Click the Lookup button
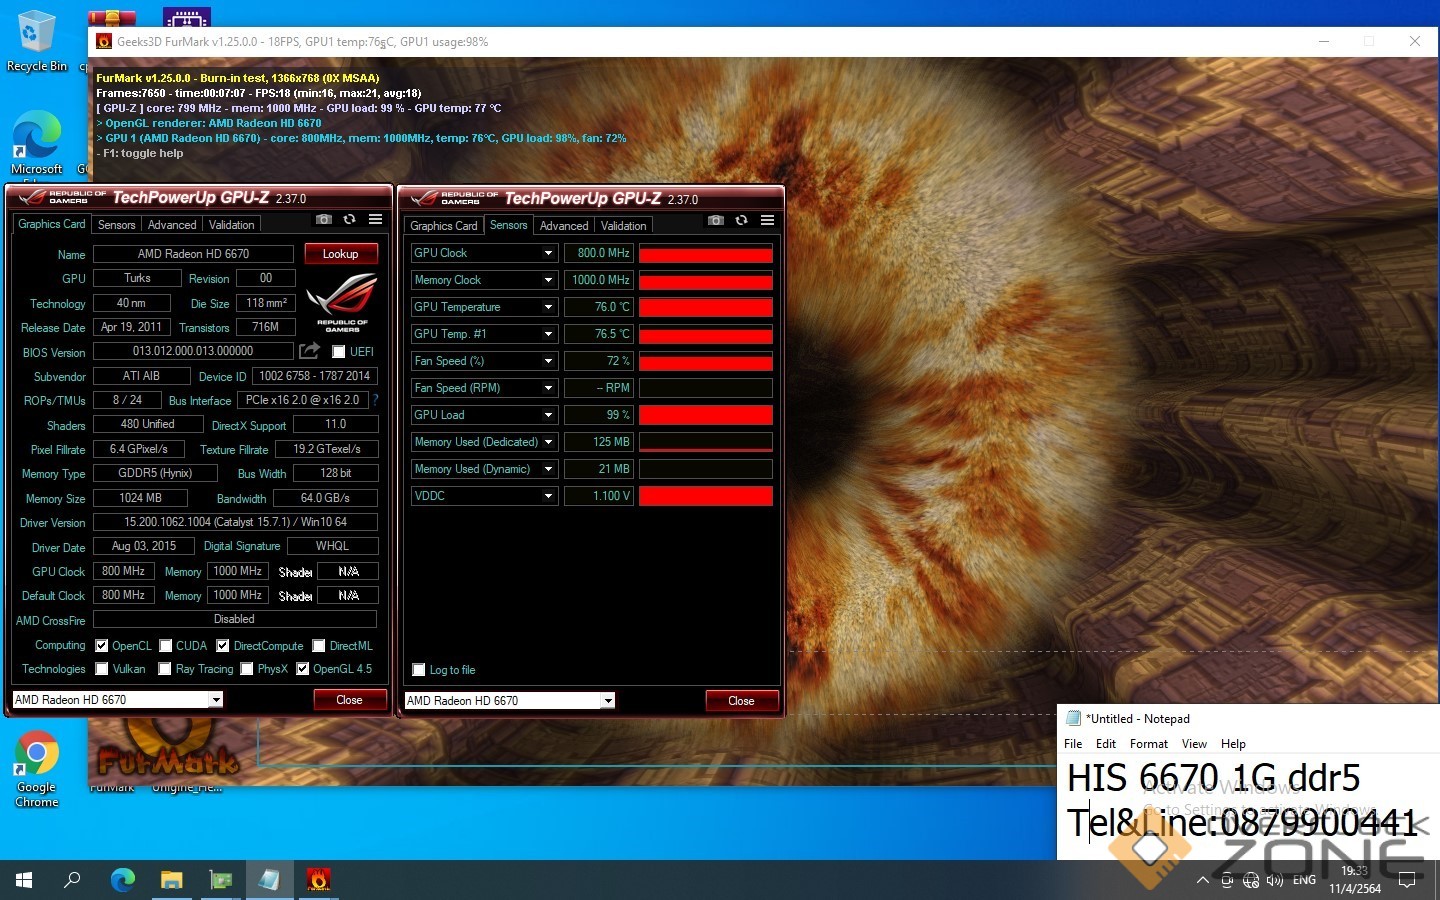 340,254
